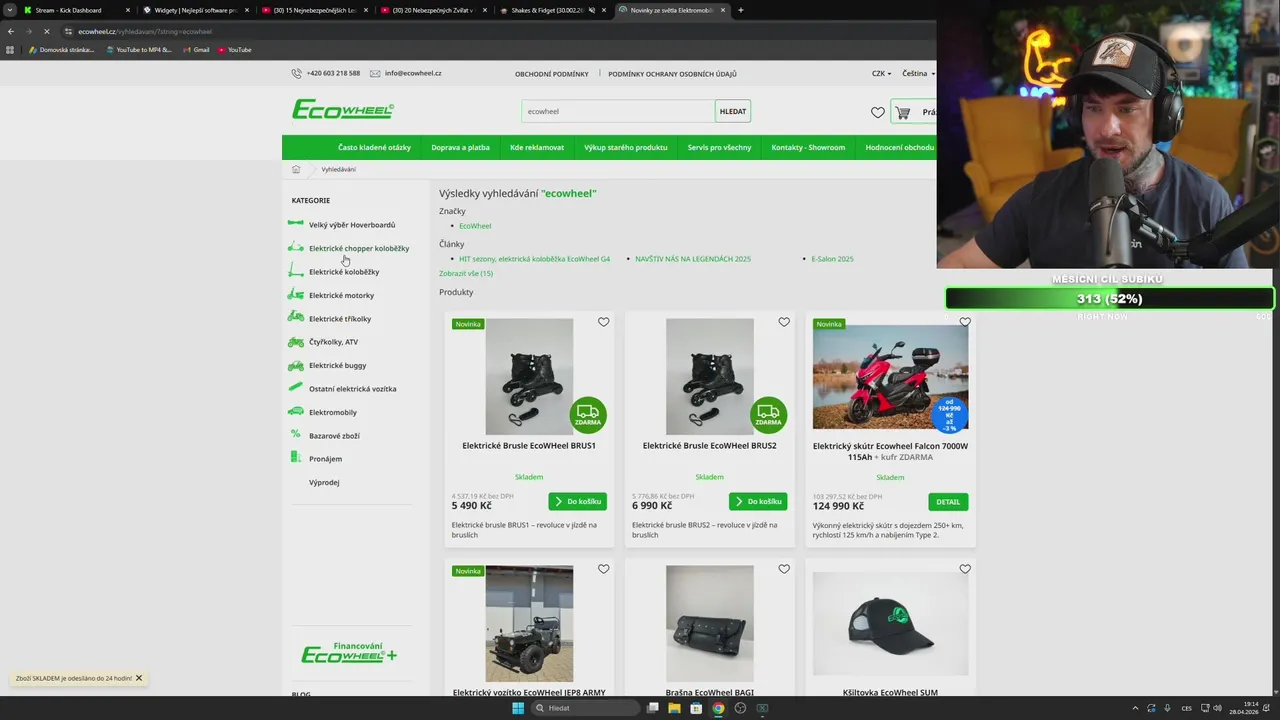1280x720 pixels.
Task: Stop page loading in Chrome toolbar
Action: (x=46, y=31)
